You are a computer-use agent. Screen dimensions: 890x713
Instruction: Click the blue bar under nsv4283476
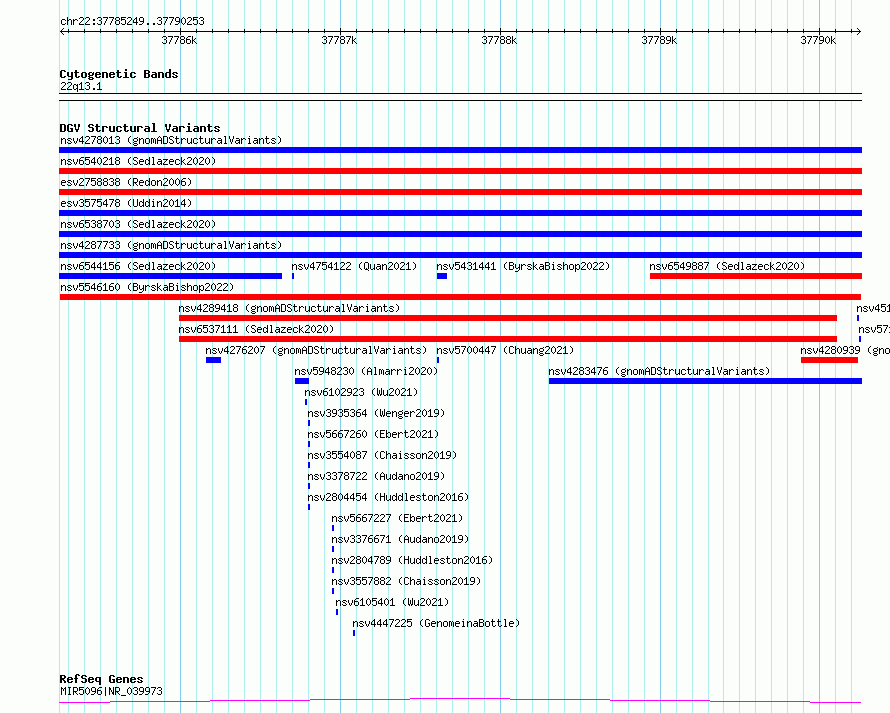click(x=706, y=381)
